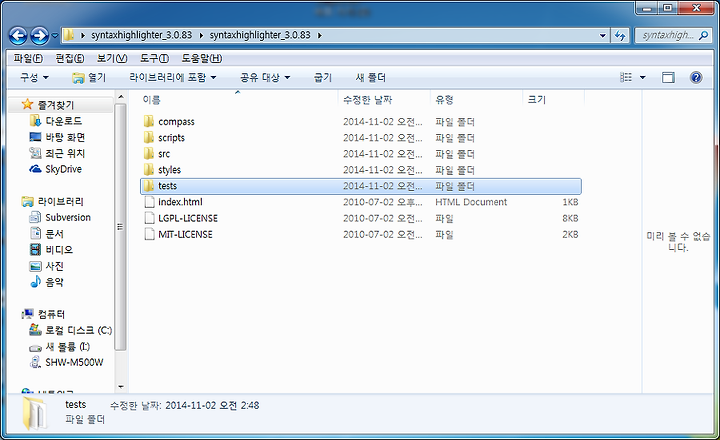Select 컴퓨터 in the navigation pane

coord(51,314)
